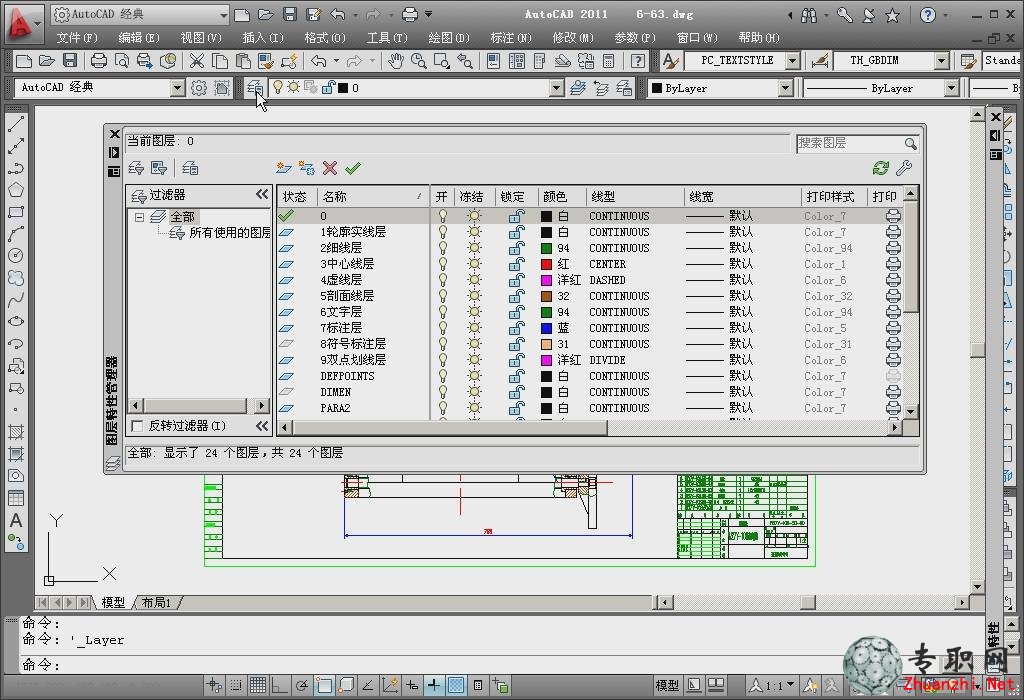1024x700 pixels.
Task: Select the Circle tool in draw toolbar
Action: coord(16,255)
